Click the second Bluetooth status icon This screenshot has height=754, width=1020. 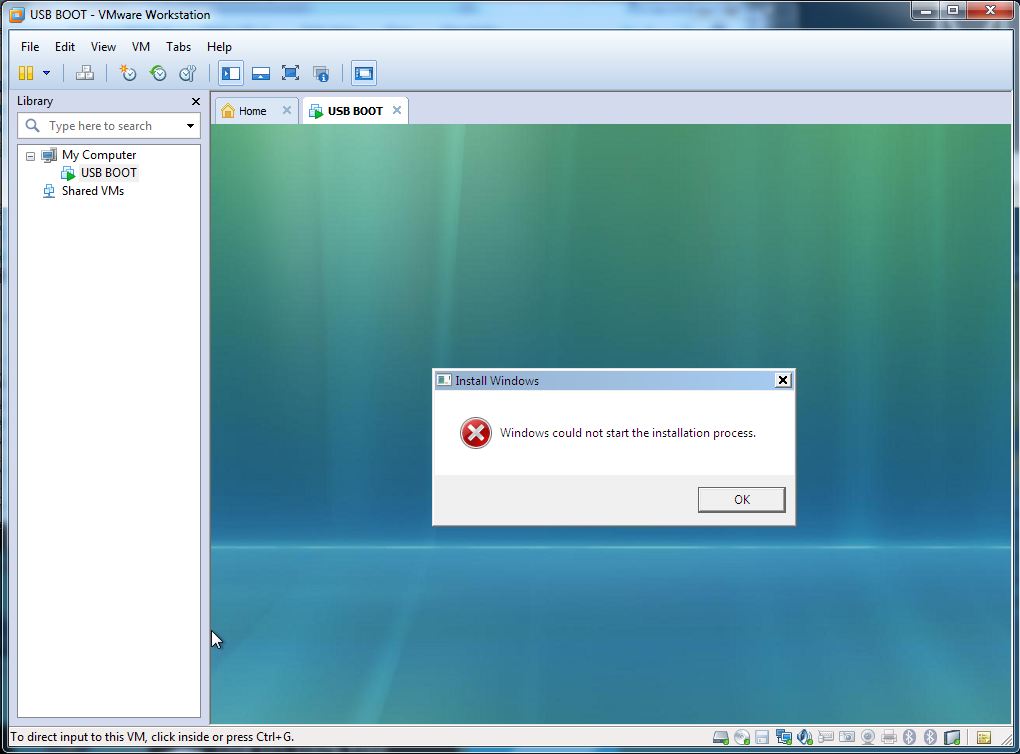coord(930,737)
